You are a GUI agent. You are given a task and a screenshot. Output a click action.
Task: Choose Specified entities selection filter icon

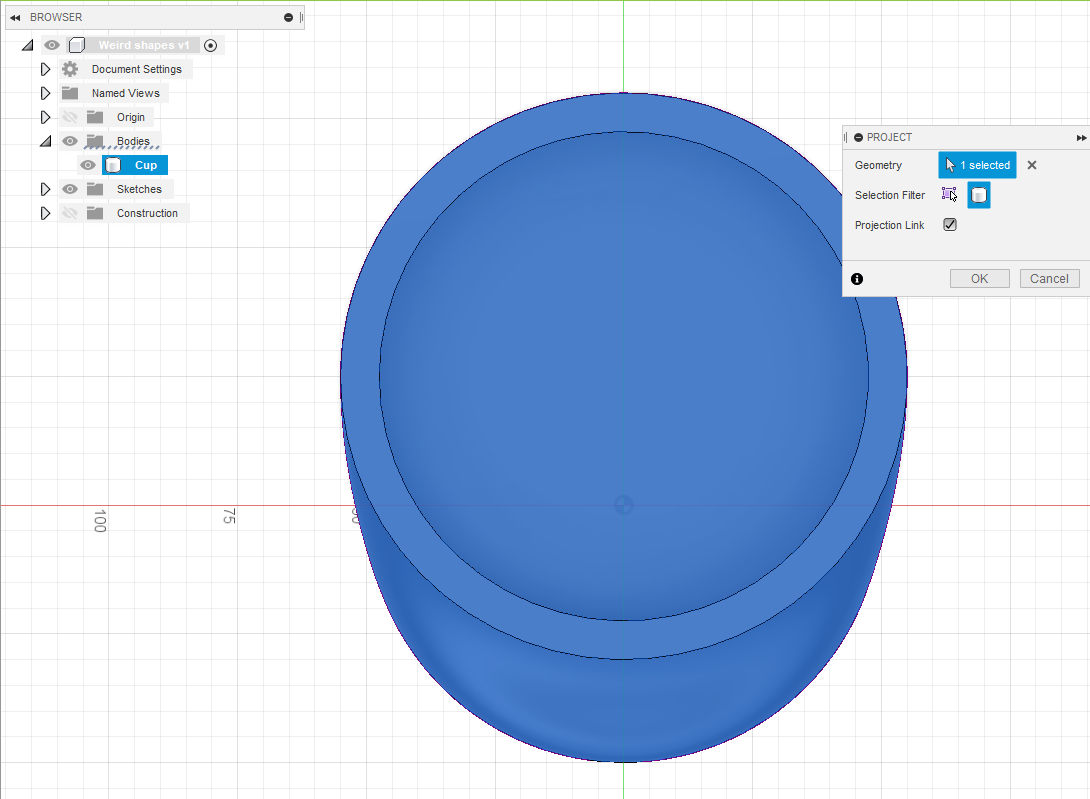click(950, 195)
